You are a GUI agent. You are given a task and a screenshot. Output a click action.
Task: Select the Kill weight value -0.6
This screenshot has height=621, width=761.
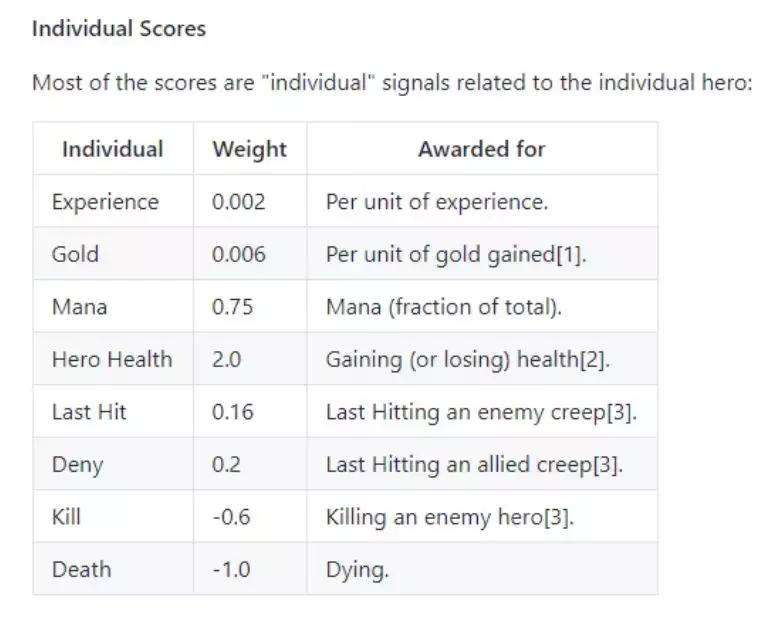[x=231, y=517]
